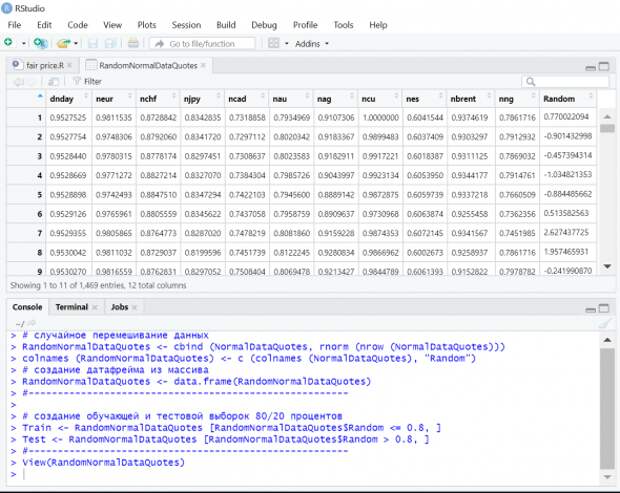The image size is (620, 493).
Task: Click the console input prompt line
Action: pos(302,474)
